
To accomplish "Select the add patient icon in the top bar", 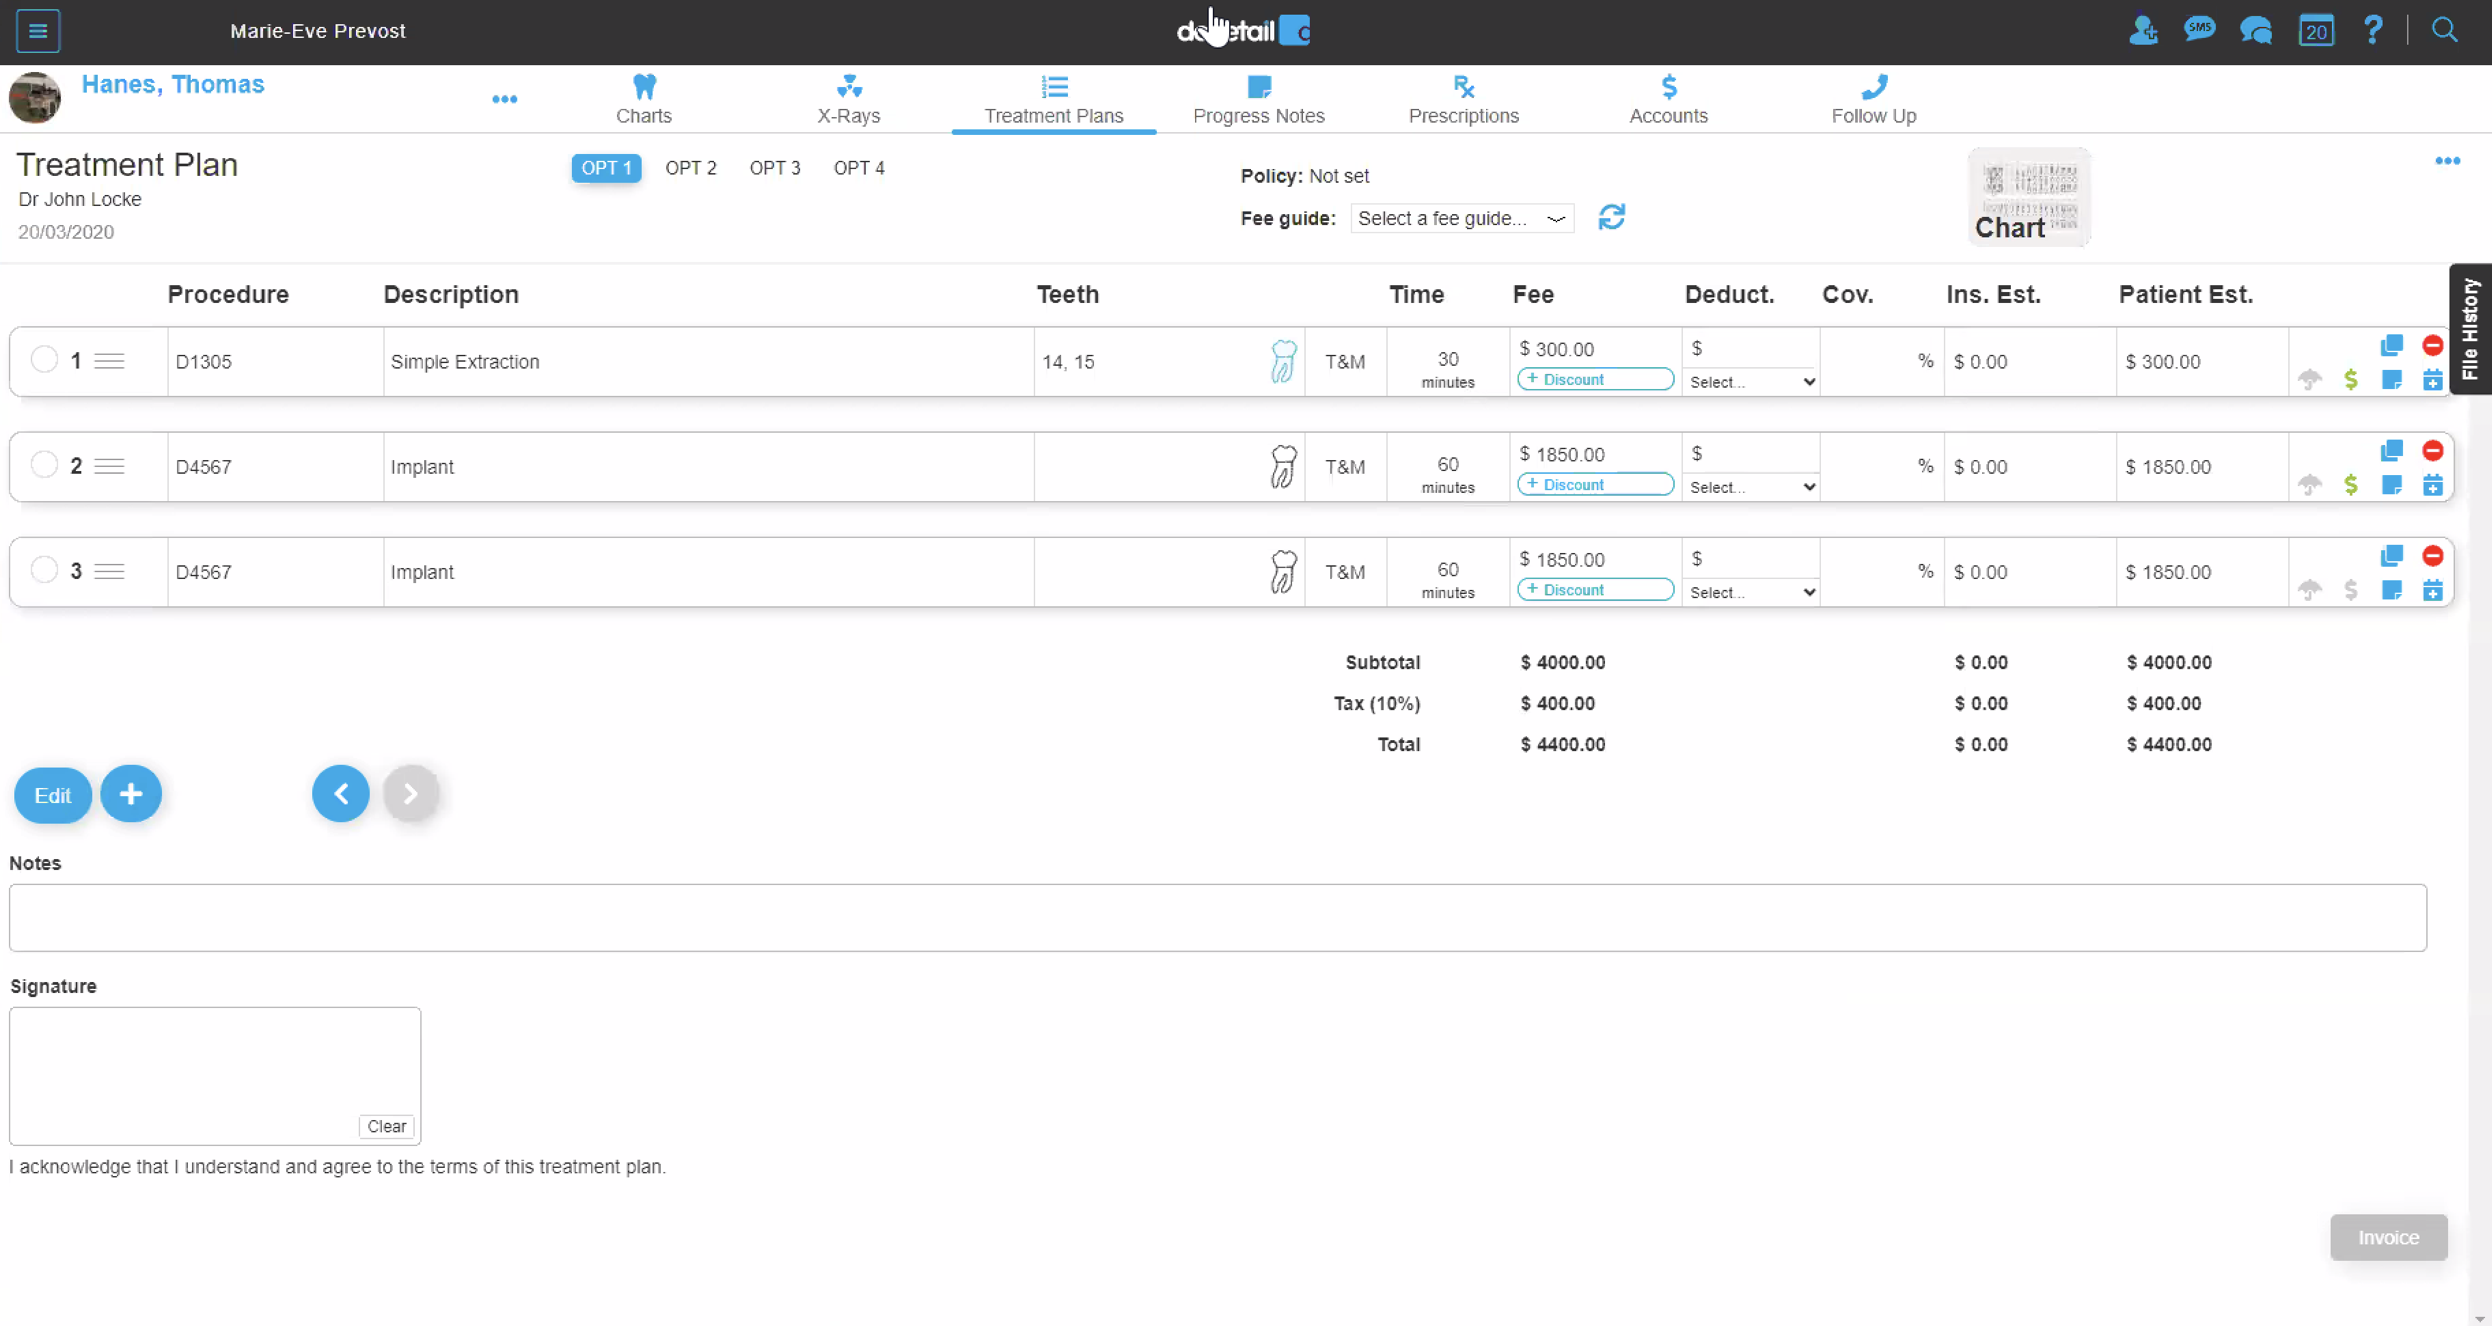I will (x=2144, y=30).
